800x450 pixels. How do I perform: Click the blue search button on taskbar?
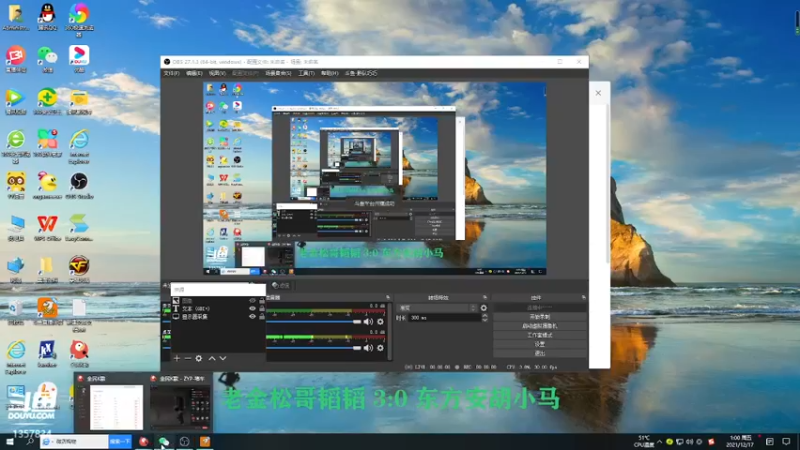tap(120, 441)
